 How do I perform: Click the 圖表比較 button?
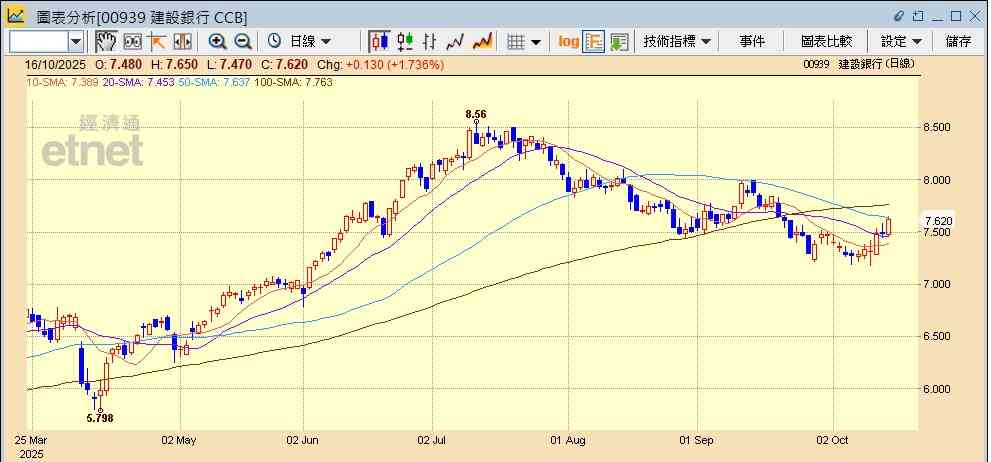(x=826, y=41)
